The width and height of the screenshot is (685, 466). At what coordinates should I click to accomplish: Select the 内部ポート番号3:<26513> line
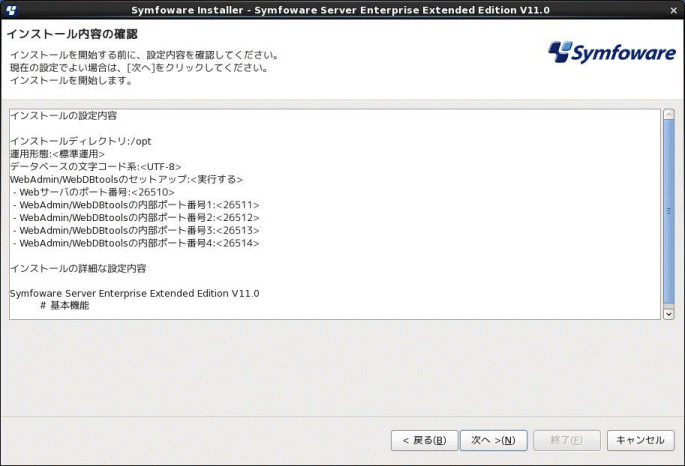[136, 230]
